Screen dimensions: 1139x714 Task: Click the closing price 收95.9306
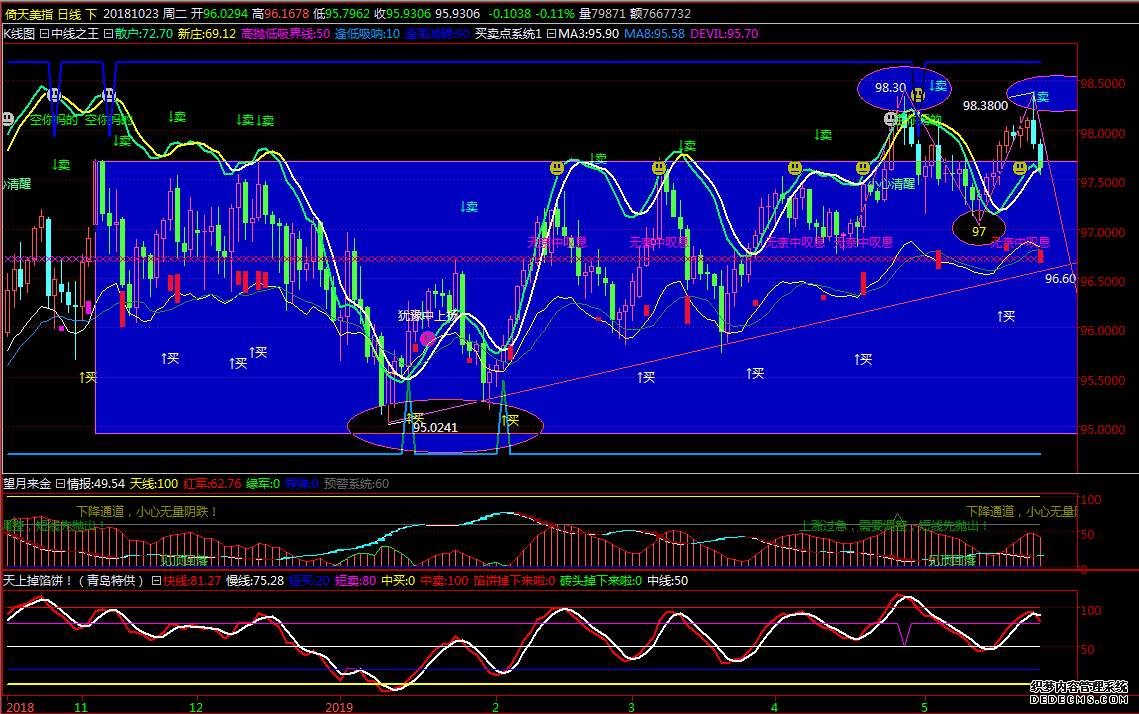[402, 14]
